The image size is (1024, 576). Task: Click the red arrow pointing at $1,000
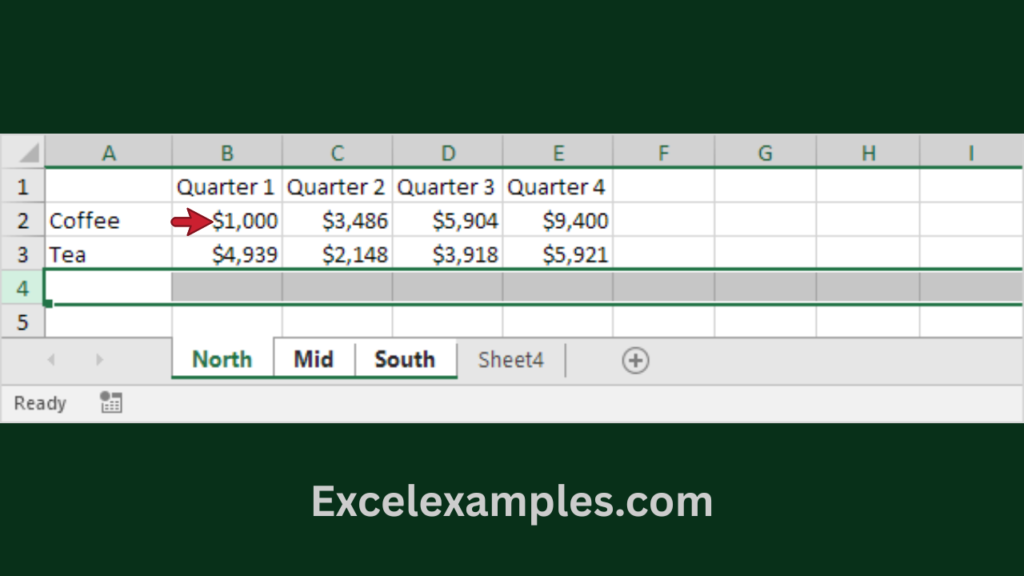191,222
